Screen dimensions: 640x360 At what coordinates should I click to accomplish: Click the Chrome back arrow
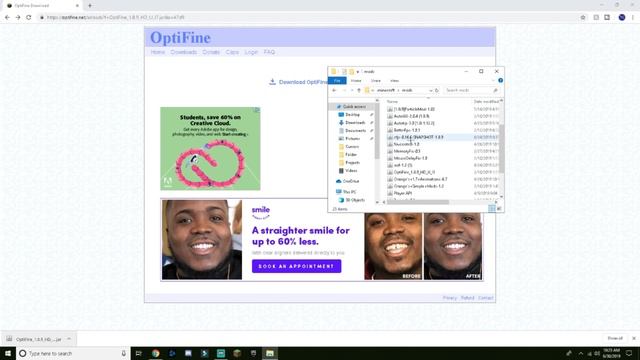pos(7,18)
